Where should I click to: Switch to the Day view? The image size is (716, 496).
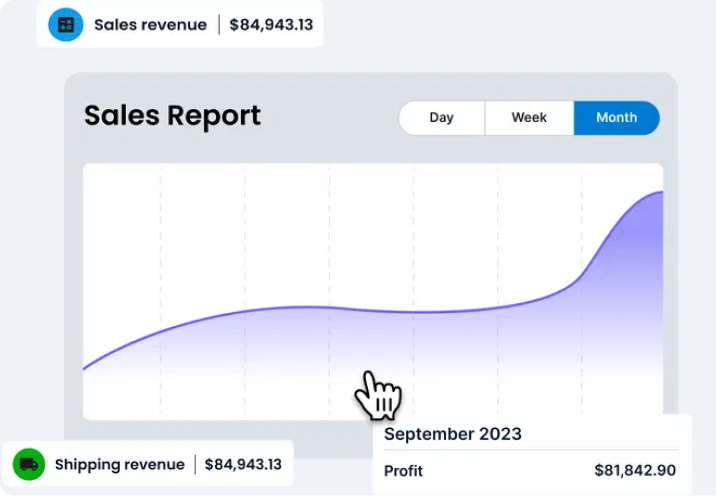click(x=441, y=118)
